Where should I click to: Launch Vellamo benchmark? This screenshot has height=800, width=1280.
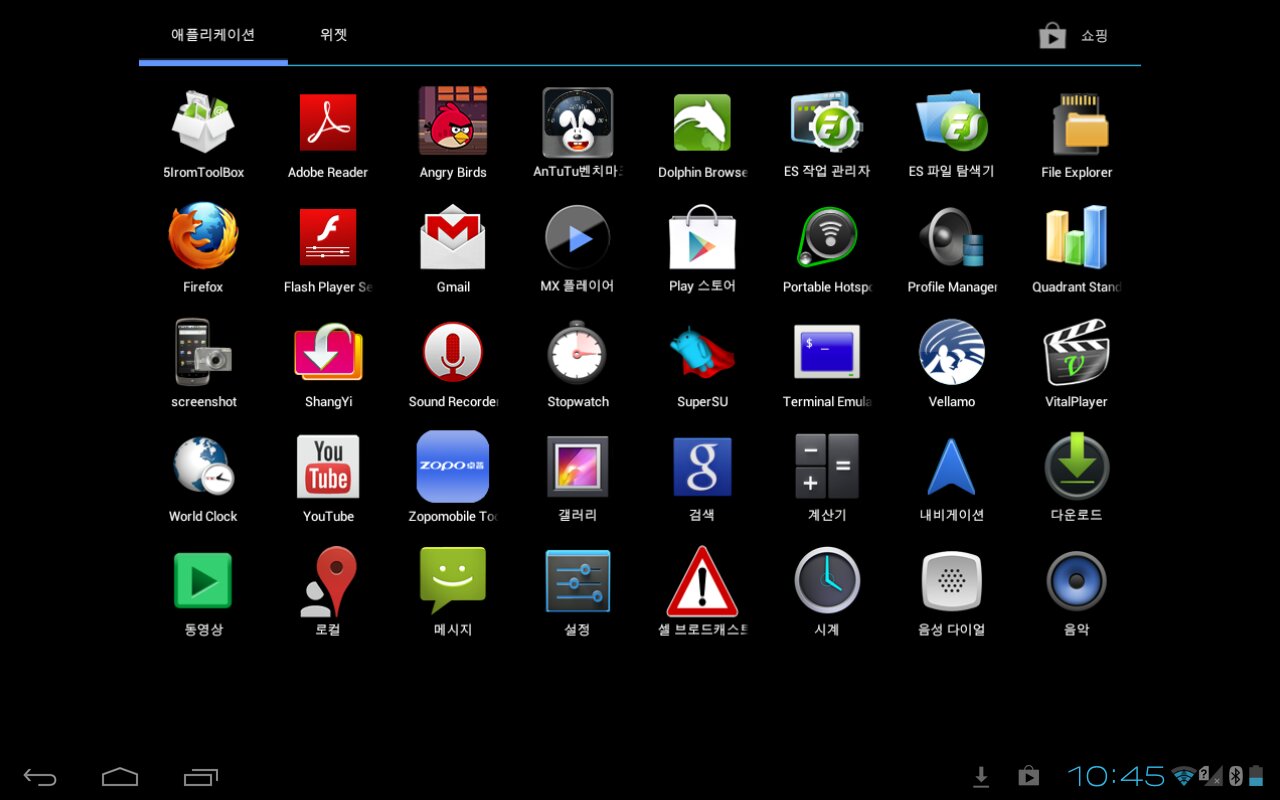[952, 363]
